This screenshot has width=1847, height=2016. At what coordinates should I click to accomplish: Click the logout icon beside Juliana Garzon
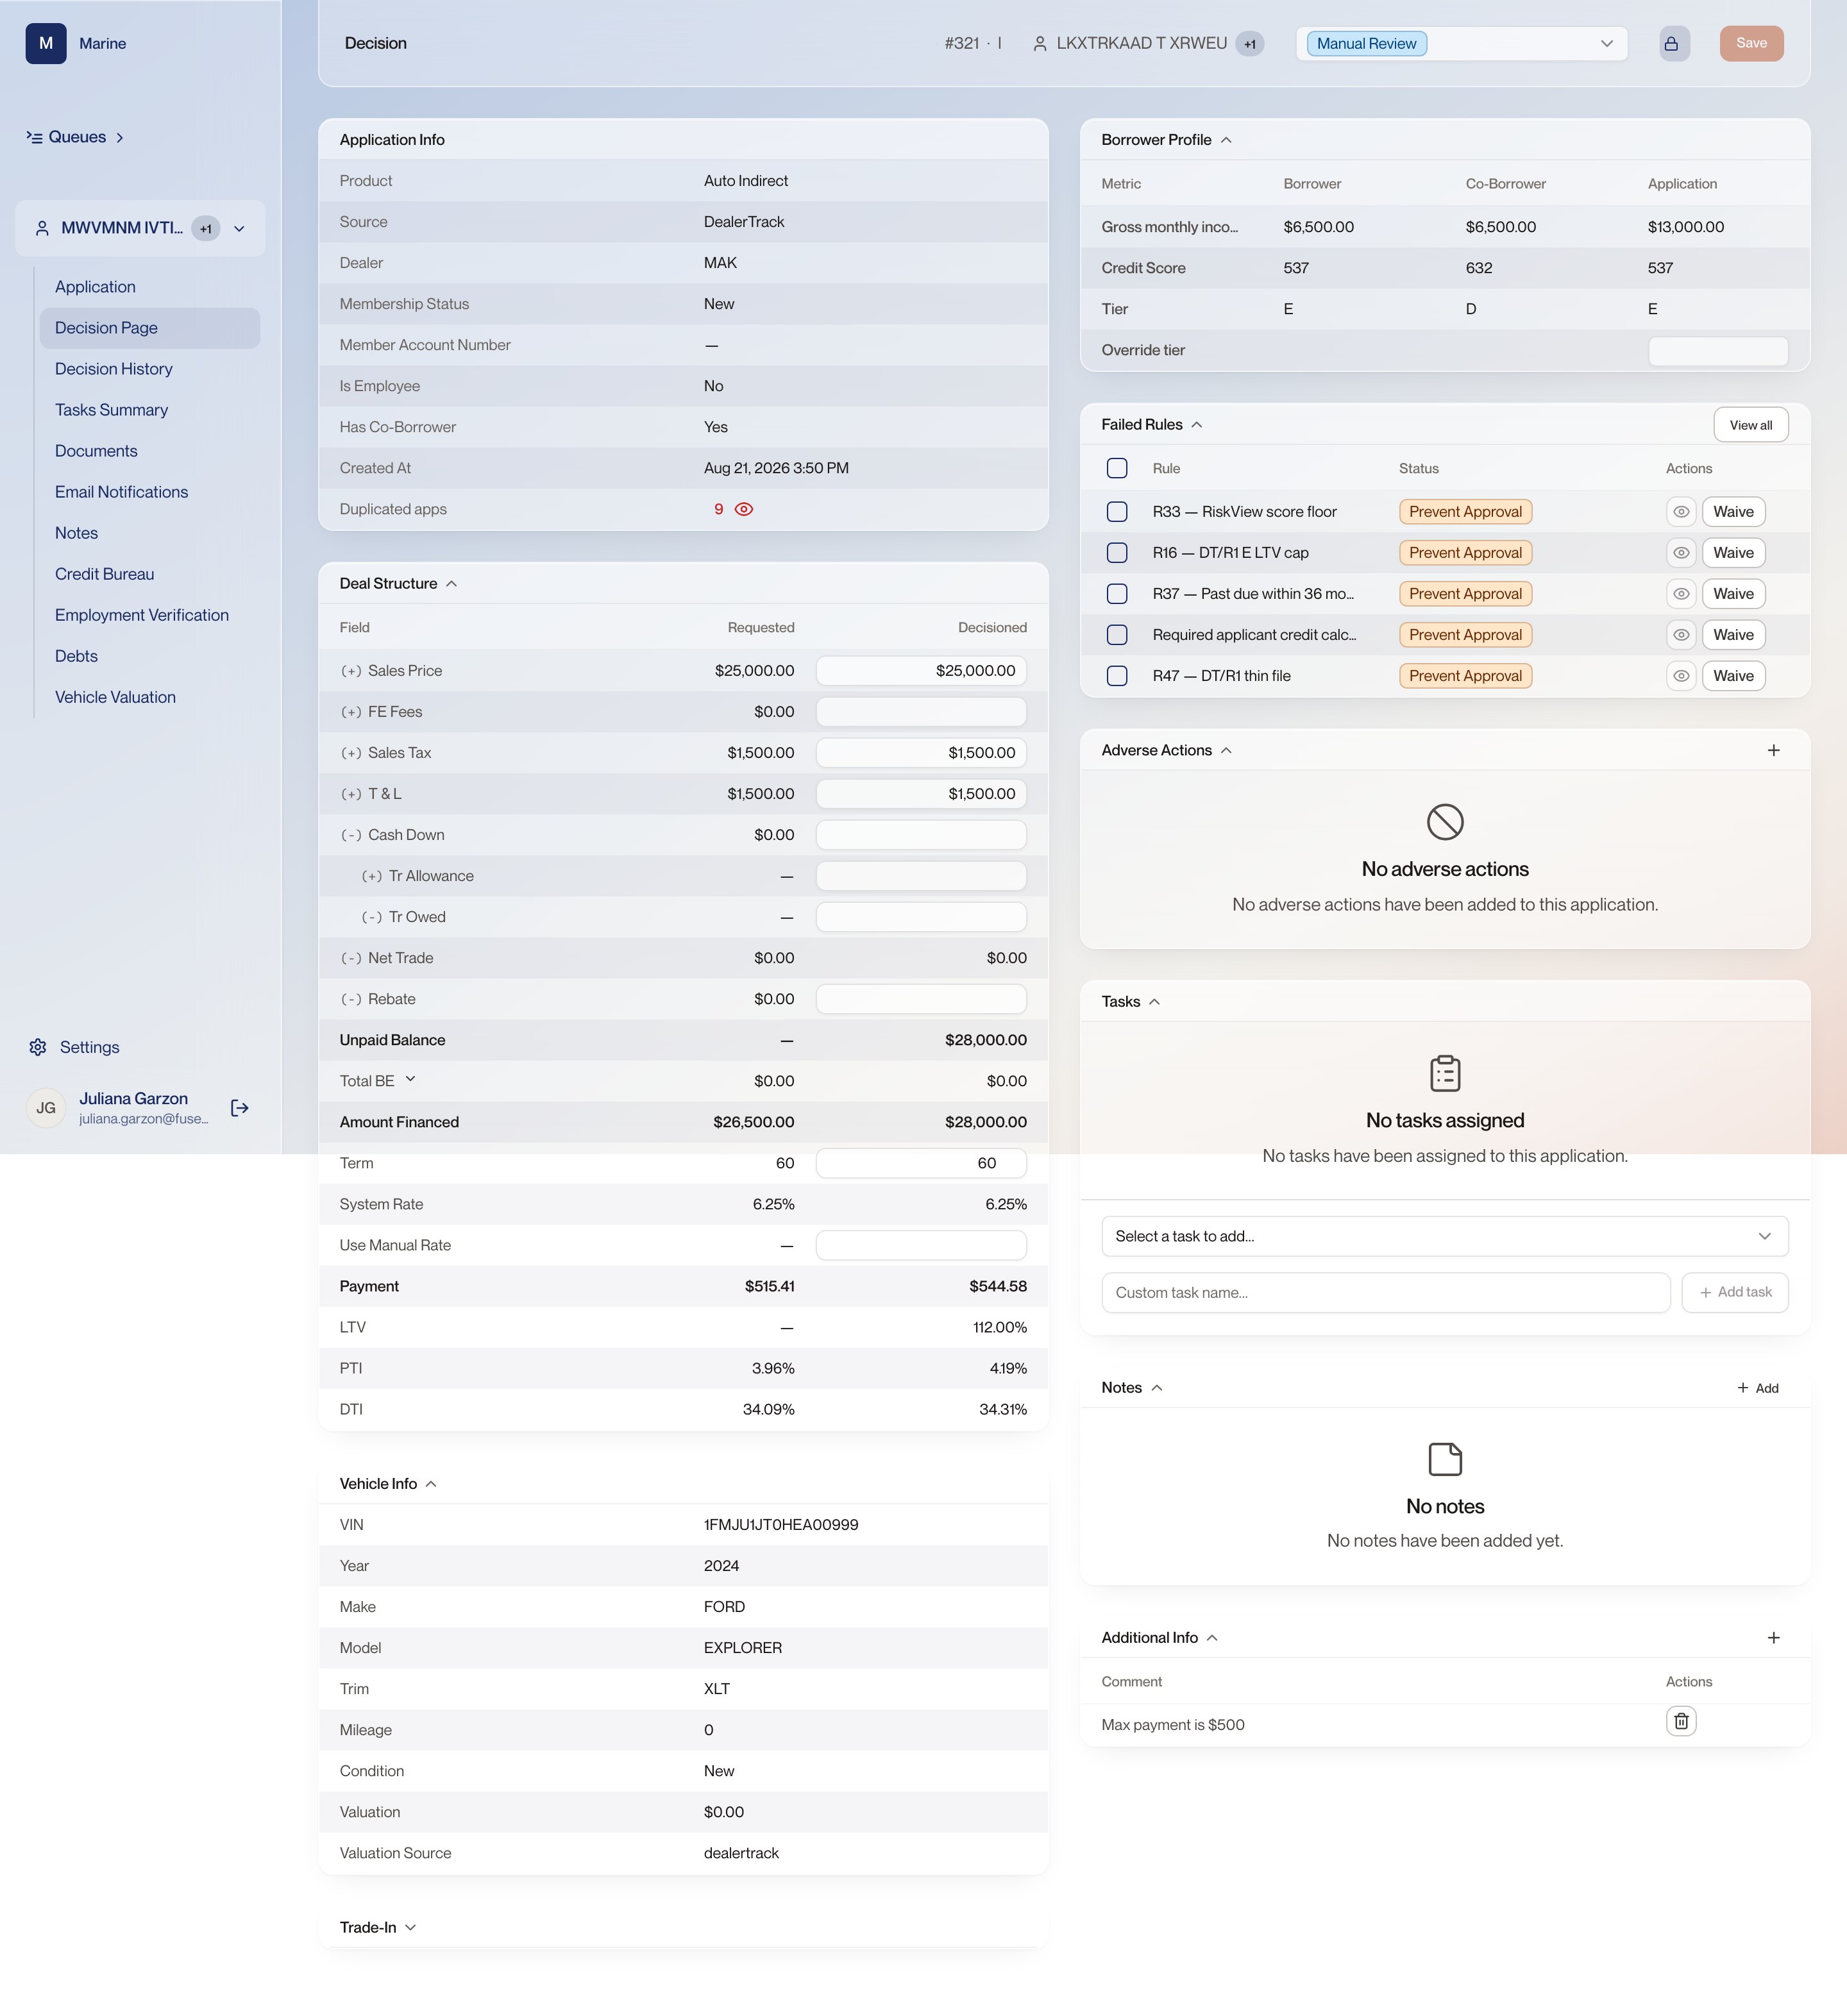pos(240,1107)
